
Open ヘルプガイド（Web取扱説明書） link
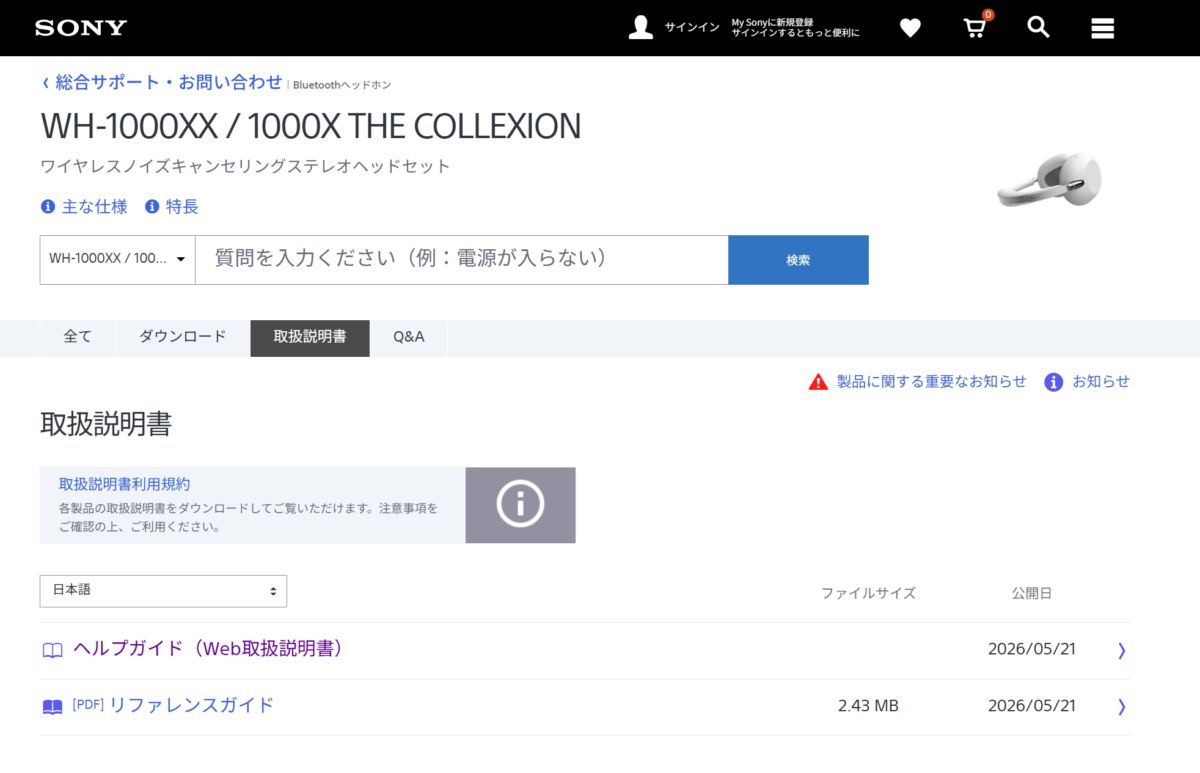coord(210,649)
